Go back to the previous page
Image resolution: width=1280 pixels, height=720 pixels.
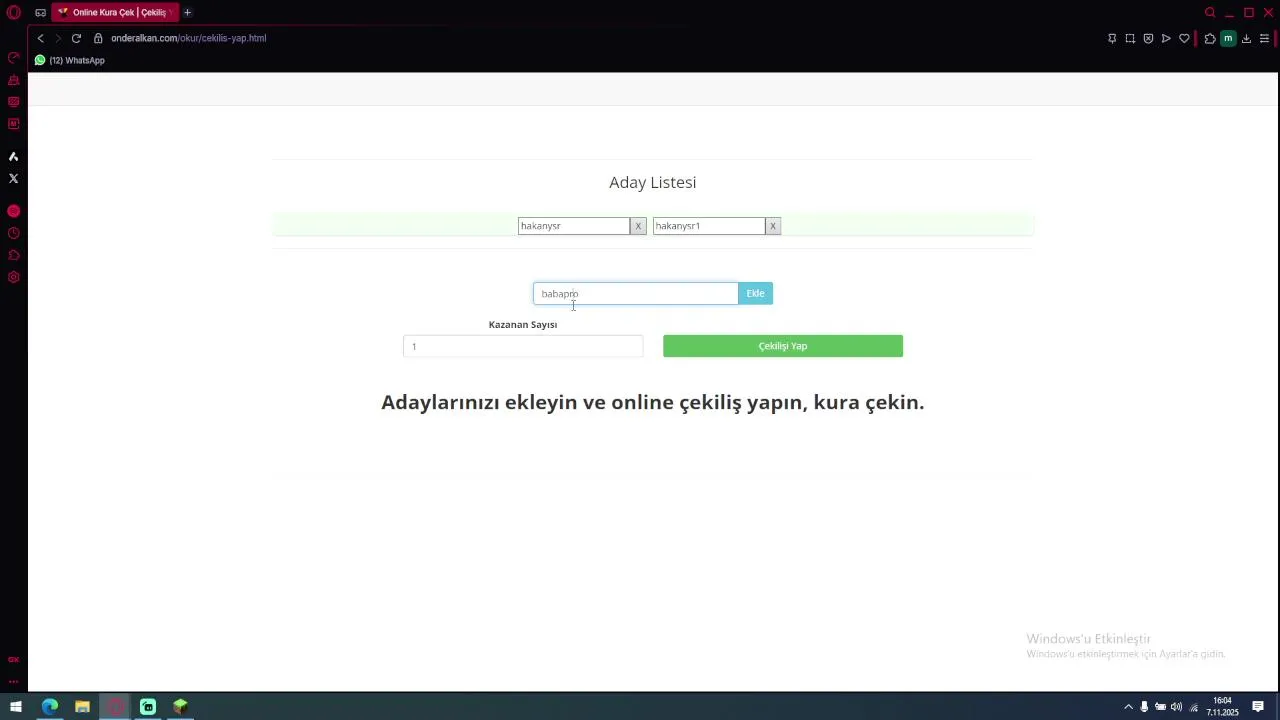40,38
